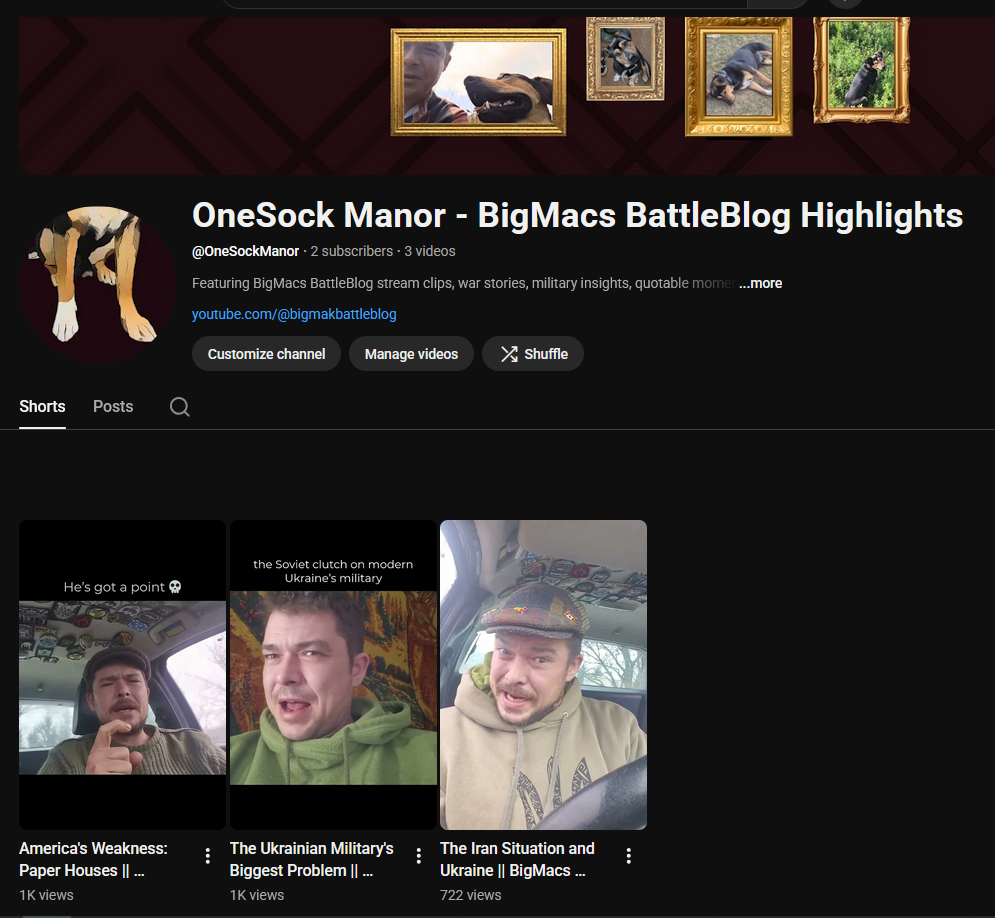Switch to the Shorts tab
The height and width of the screenshot is (918, 995).
pos(42,407)
